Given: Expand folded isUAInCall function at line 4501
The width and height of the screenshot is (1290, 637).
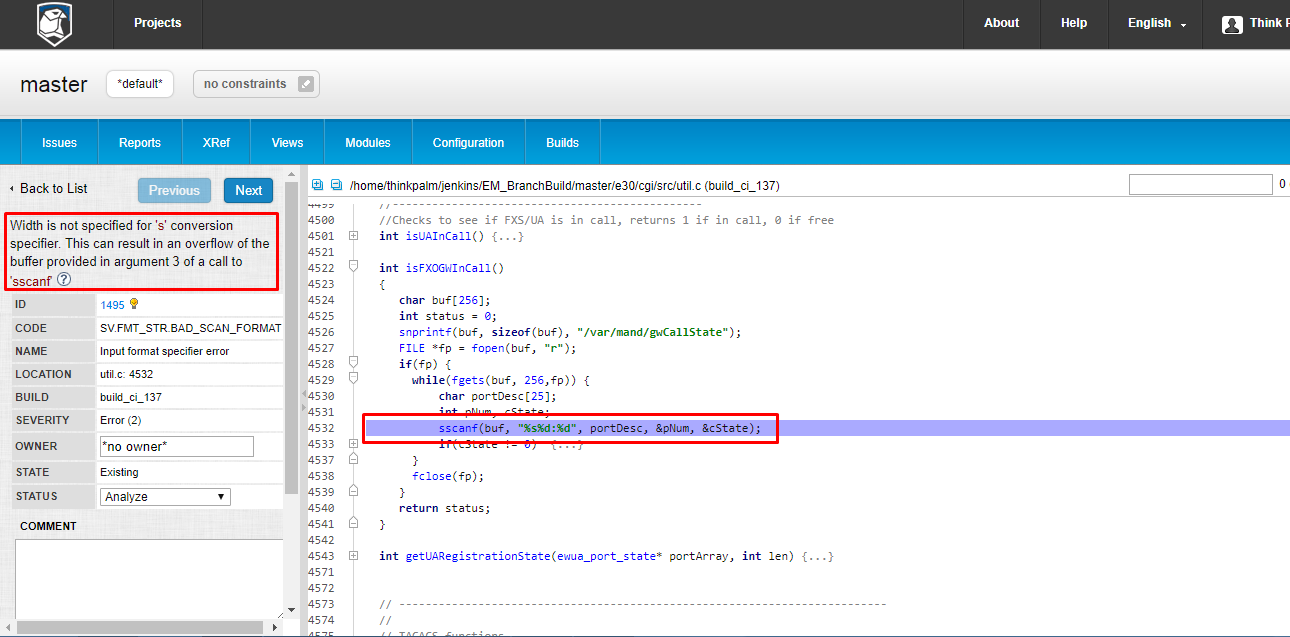Looking at the screenshot, I should 353,236.
